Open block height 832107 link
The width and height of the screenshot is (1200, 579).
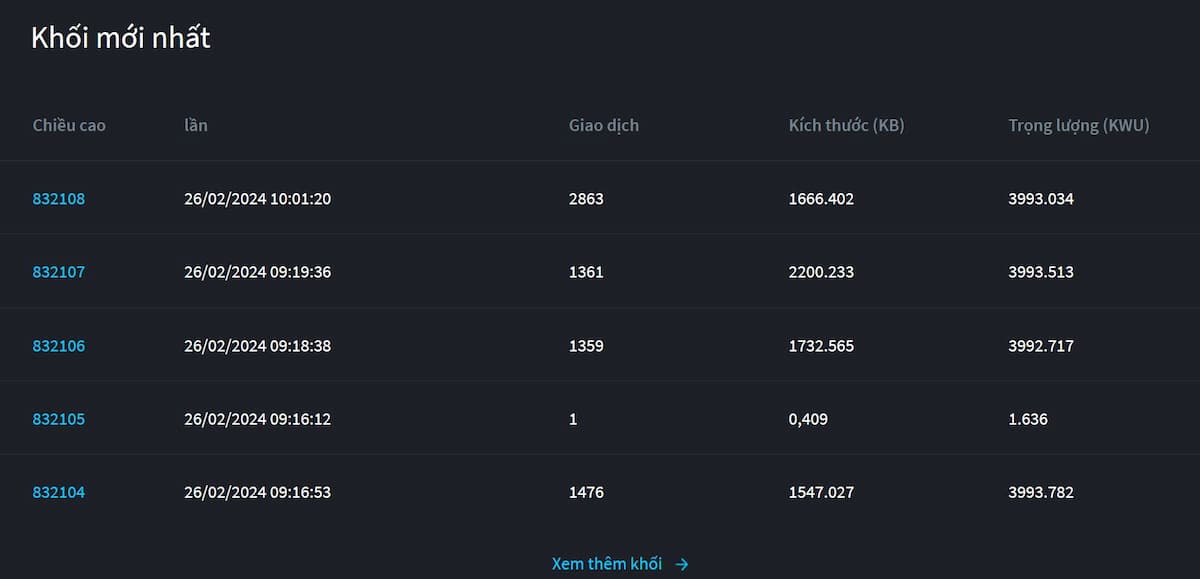click(59, 272)
